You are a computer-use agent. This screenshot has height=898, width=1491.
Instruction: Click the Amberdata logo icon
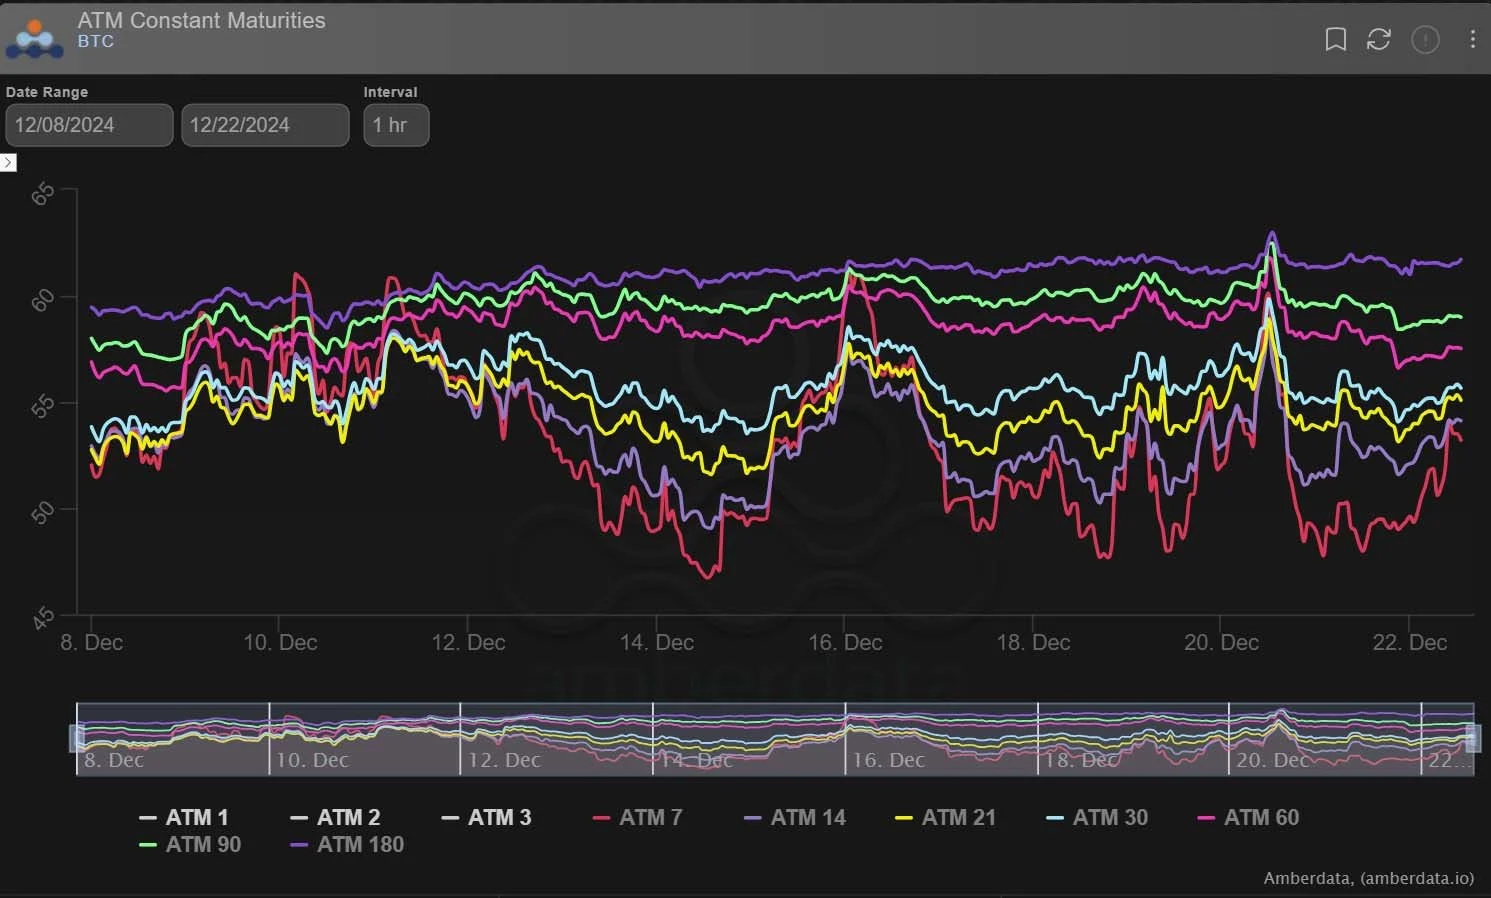tap(35, 38)
